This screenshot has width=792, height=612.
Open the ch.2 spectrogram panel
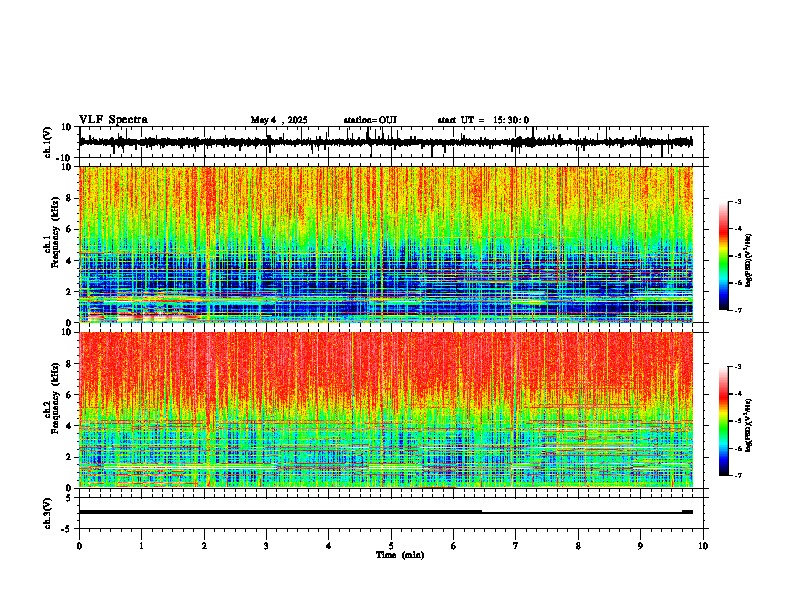[x=386, y=410]
